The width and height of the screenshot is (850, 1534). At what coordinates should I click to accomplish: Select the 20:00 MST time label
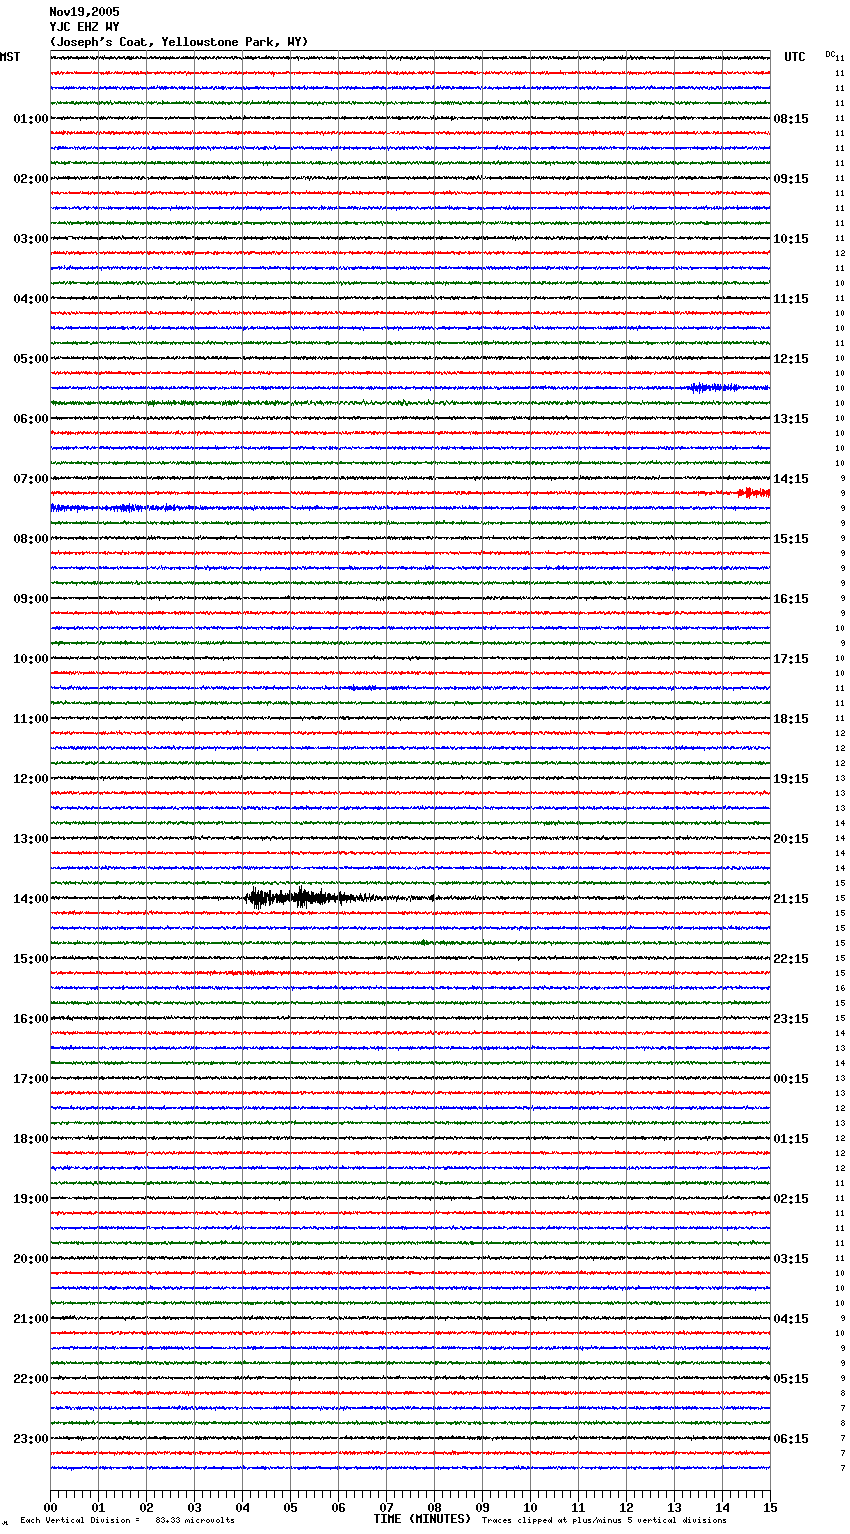31,1259
